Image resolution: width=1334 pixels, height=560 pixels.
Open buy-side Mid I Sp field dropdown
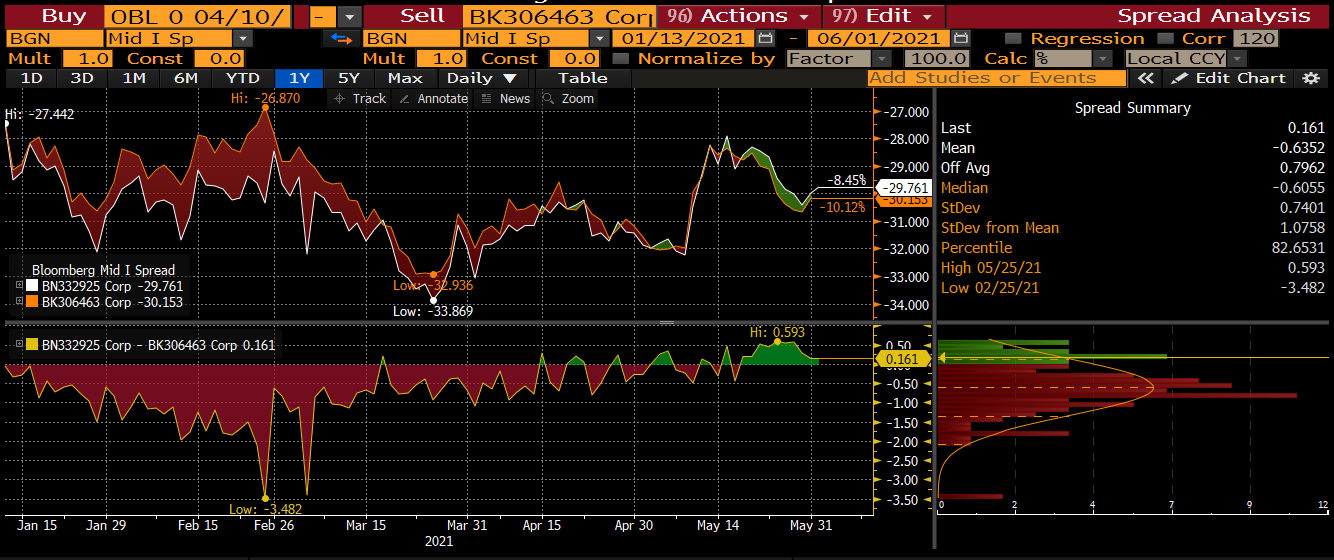[243, 38]
